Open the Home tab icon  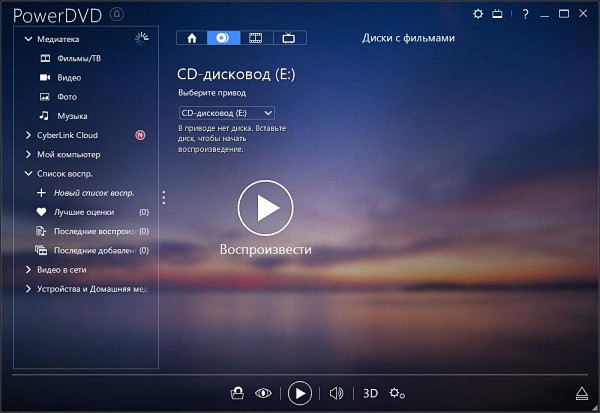pyautogui.click(x=192, y=38)
